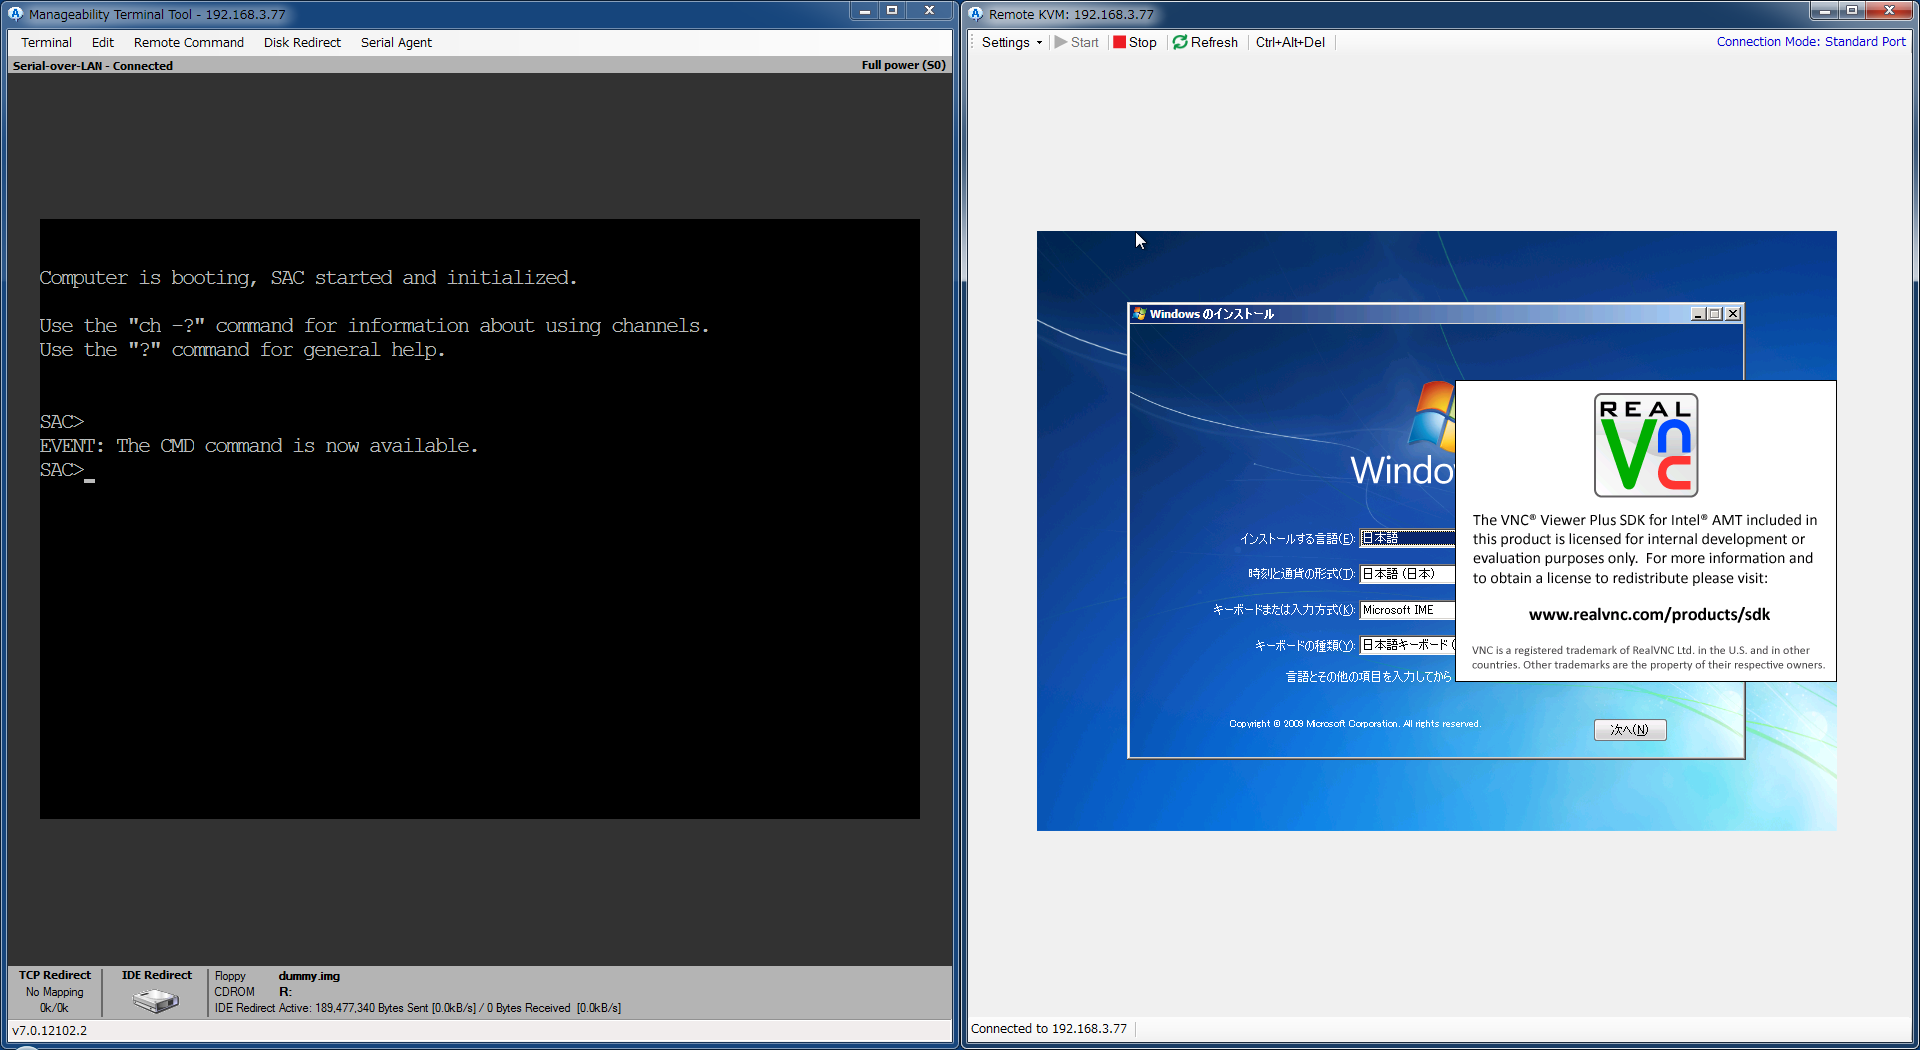The image size is (1920, 1050).
Task: Click the gray Start play icon
Action: [x=1061, y=42]
